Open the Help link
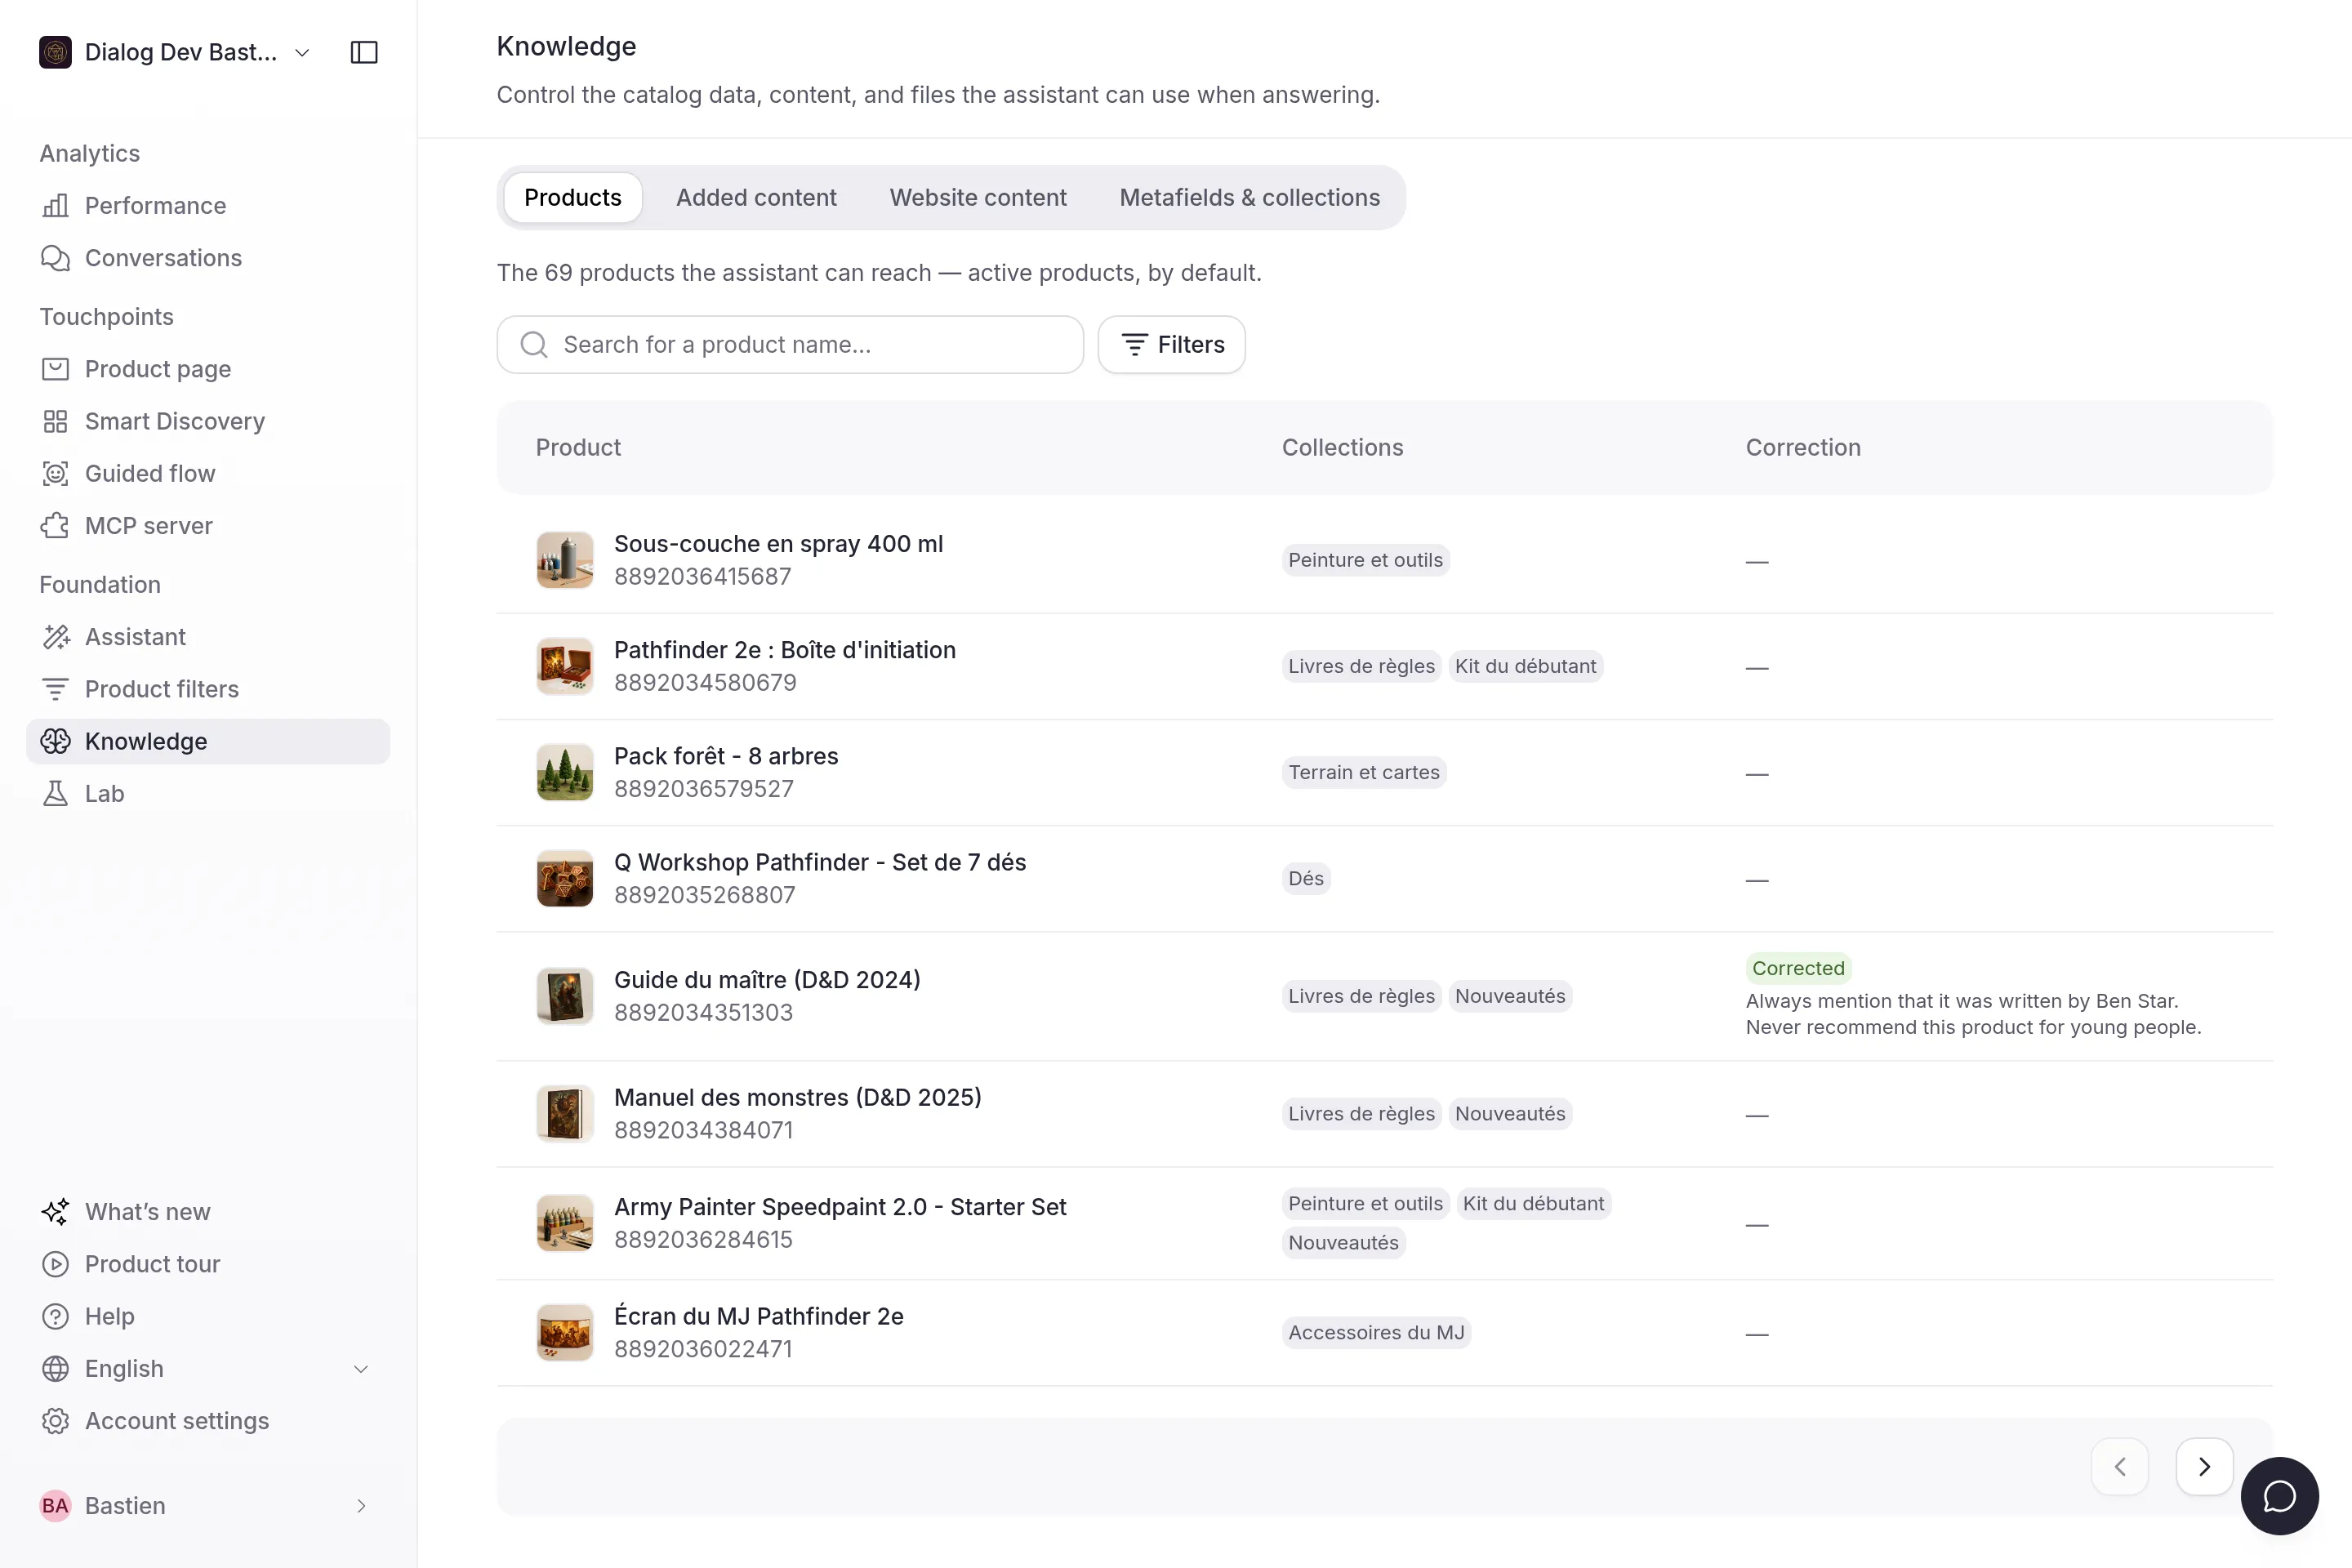The image size is (2352, 1568). (x=208, y=1316)
